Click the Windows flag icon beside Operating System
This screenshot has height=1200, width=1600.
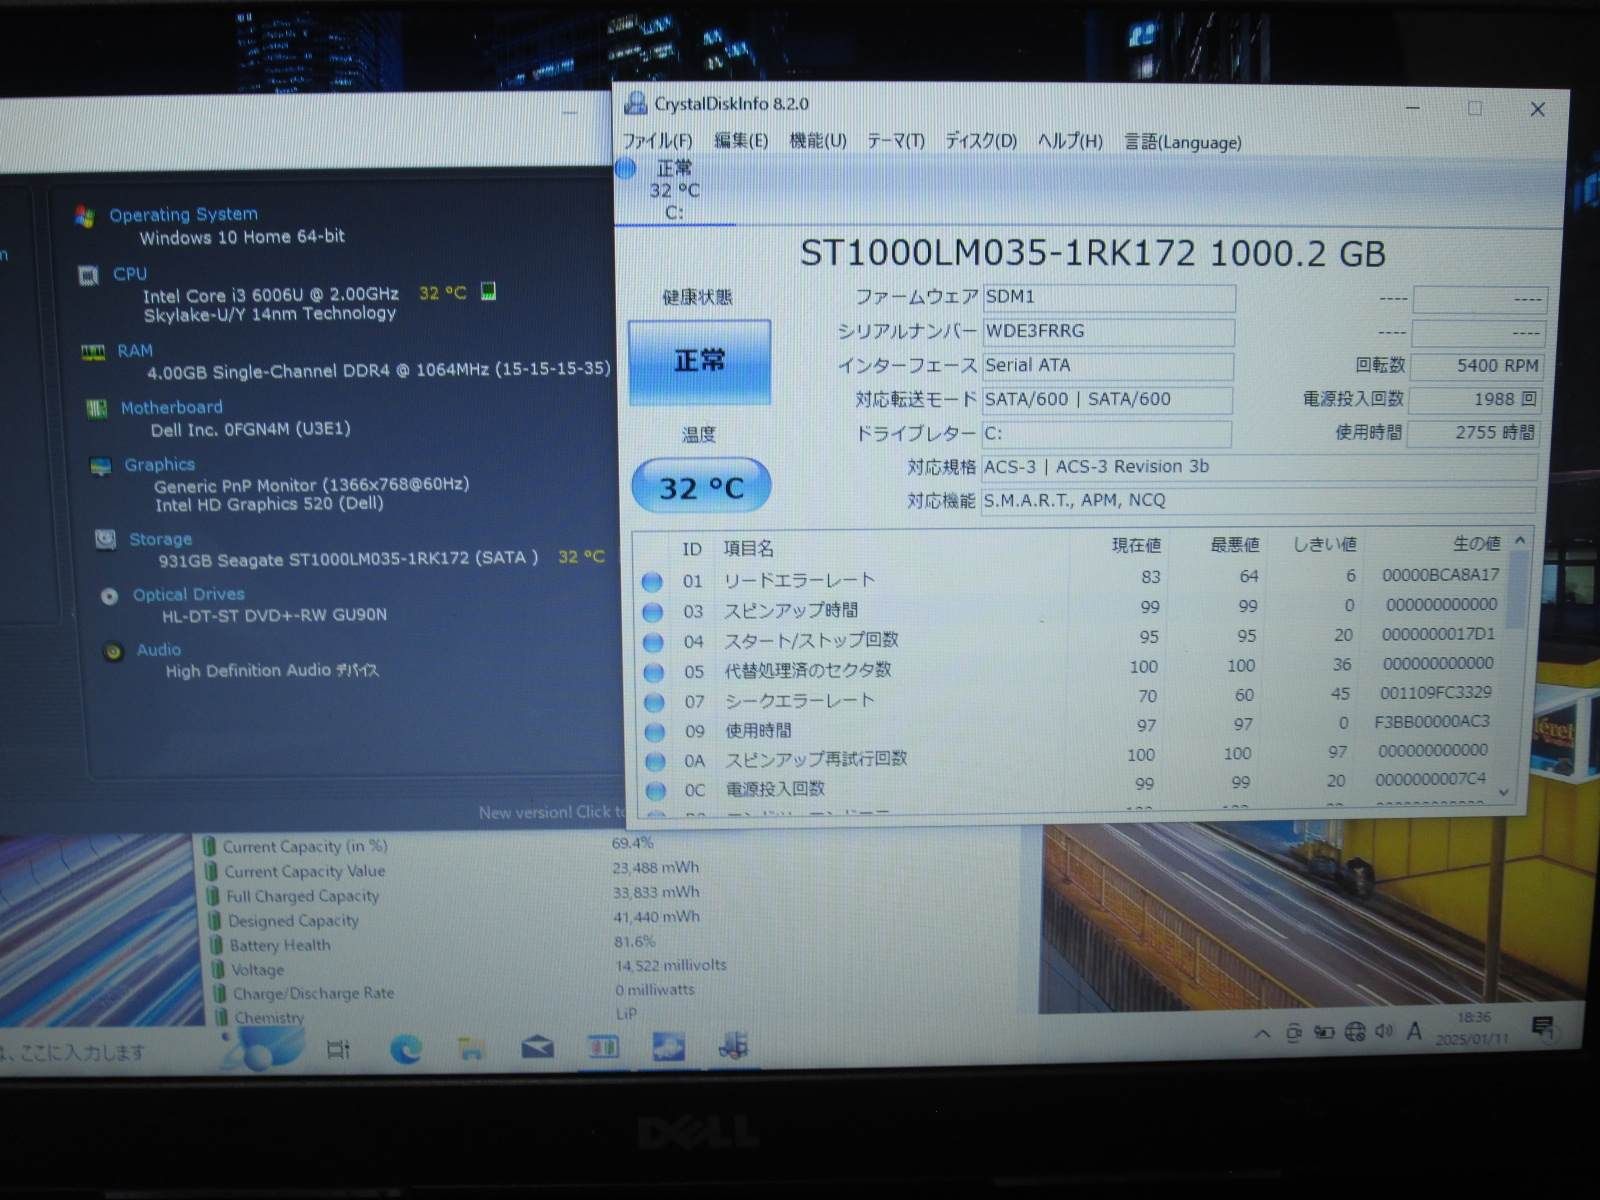click(x=85, y=216)
